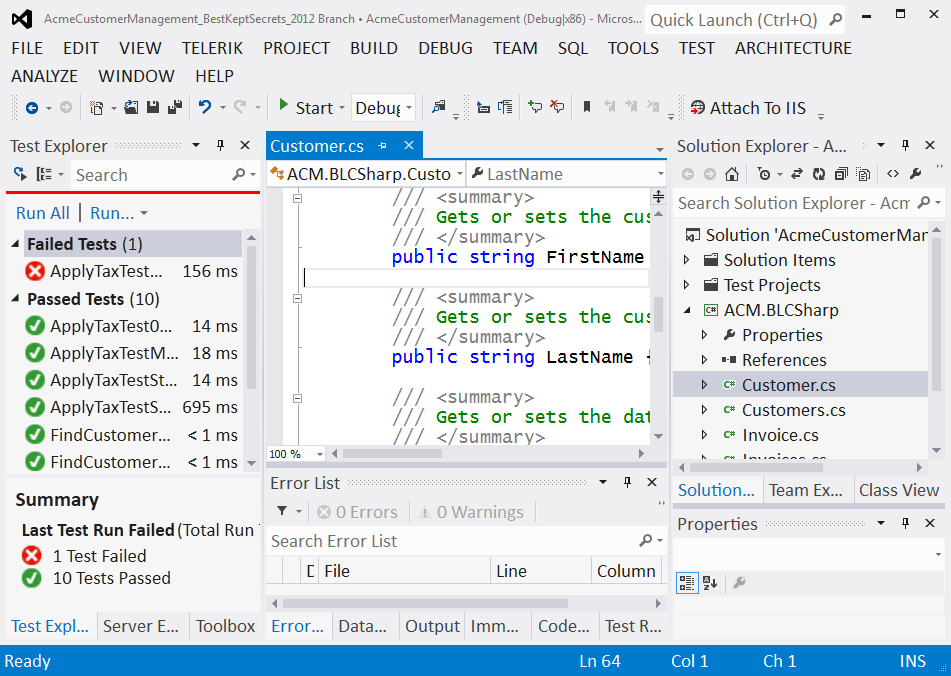The width and height of the screenshot is (951, 676).
Task: Click the File column header in Error List
Action: point(405,571)
